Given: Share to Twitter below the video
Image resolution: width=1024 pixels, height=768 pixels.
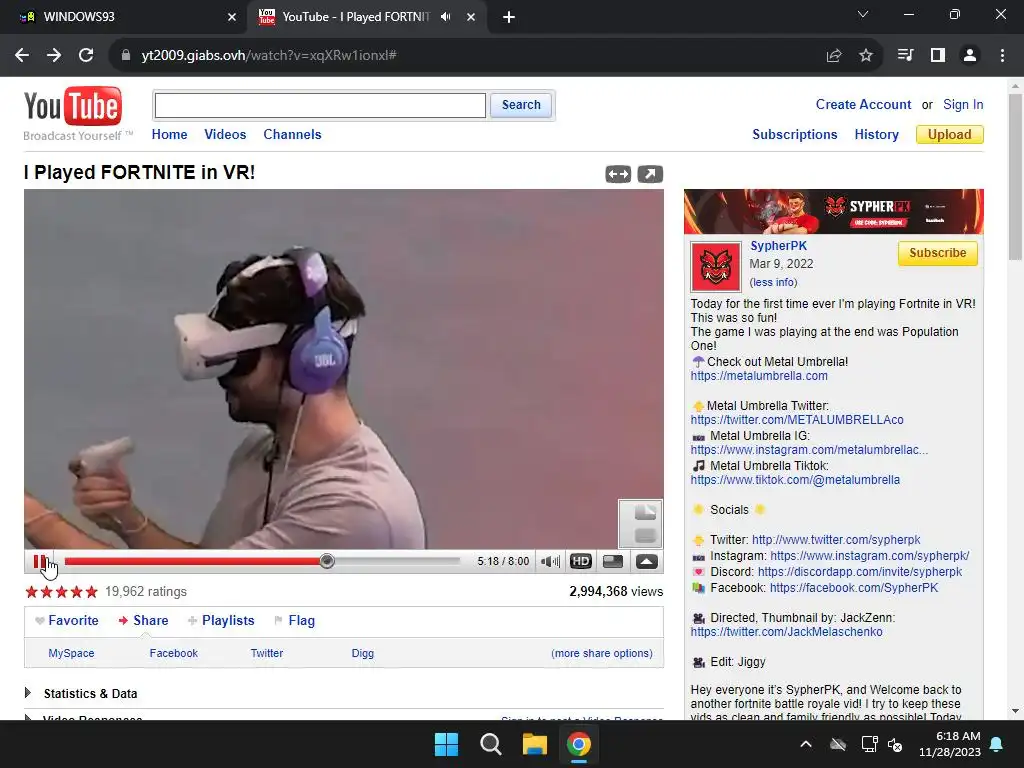Looking at the screenshot, I should coord(267,653).
